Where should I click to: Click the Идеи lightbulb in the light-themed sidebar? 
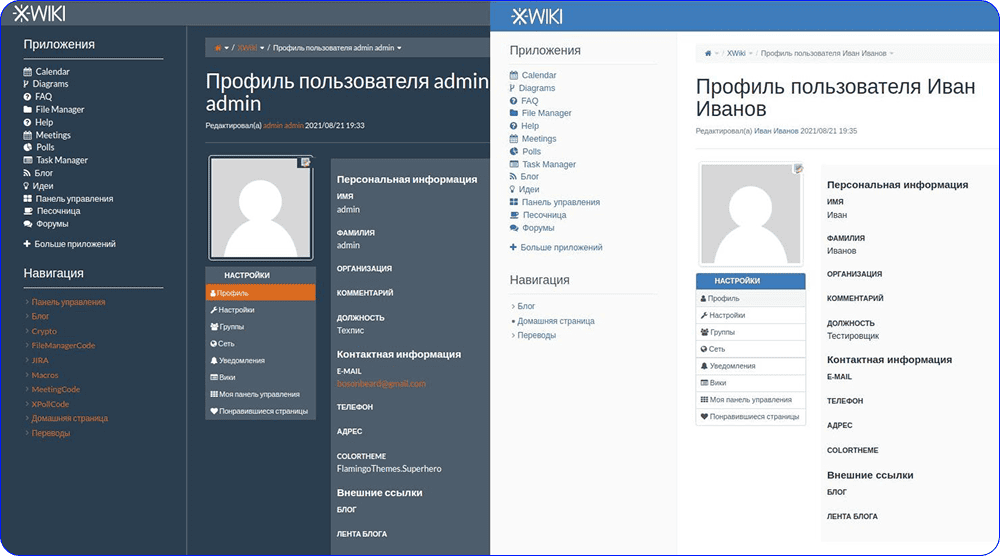pos(514,189)
